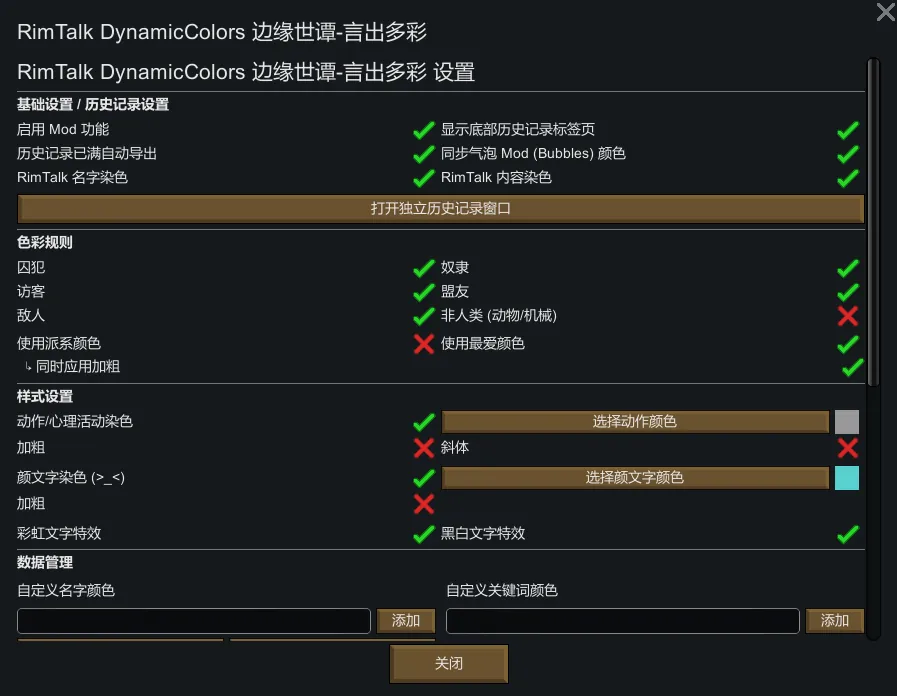Viewport: 897px width, 696px height.
Task: Toggle the 启用 Mod 功能 checkmark
Action: click(423, 130)
